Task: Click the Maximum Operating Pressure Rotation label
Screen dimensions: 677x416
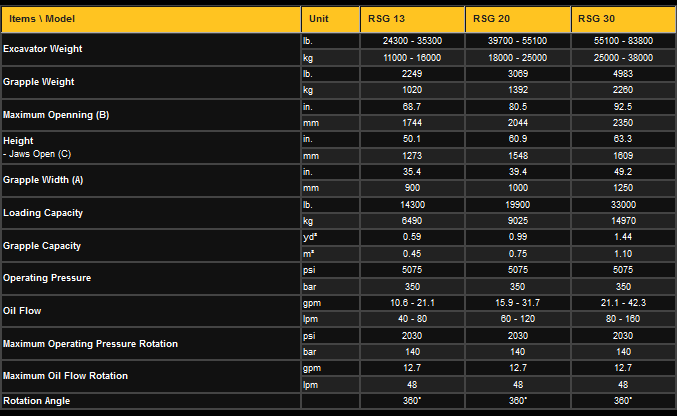Action: (x=91, y=343)
